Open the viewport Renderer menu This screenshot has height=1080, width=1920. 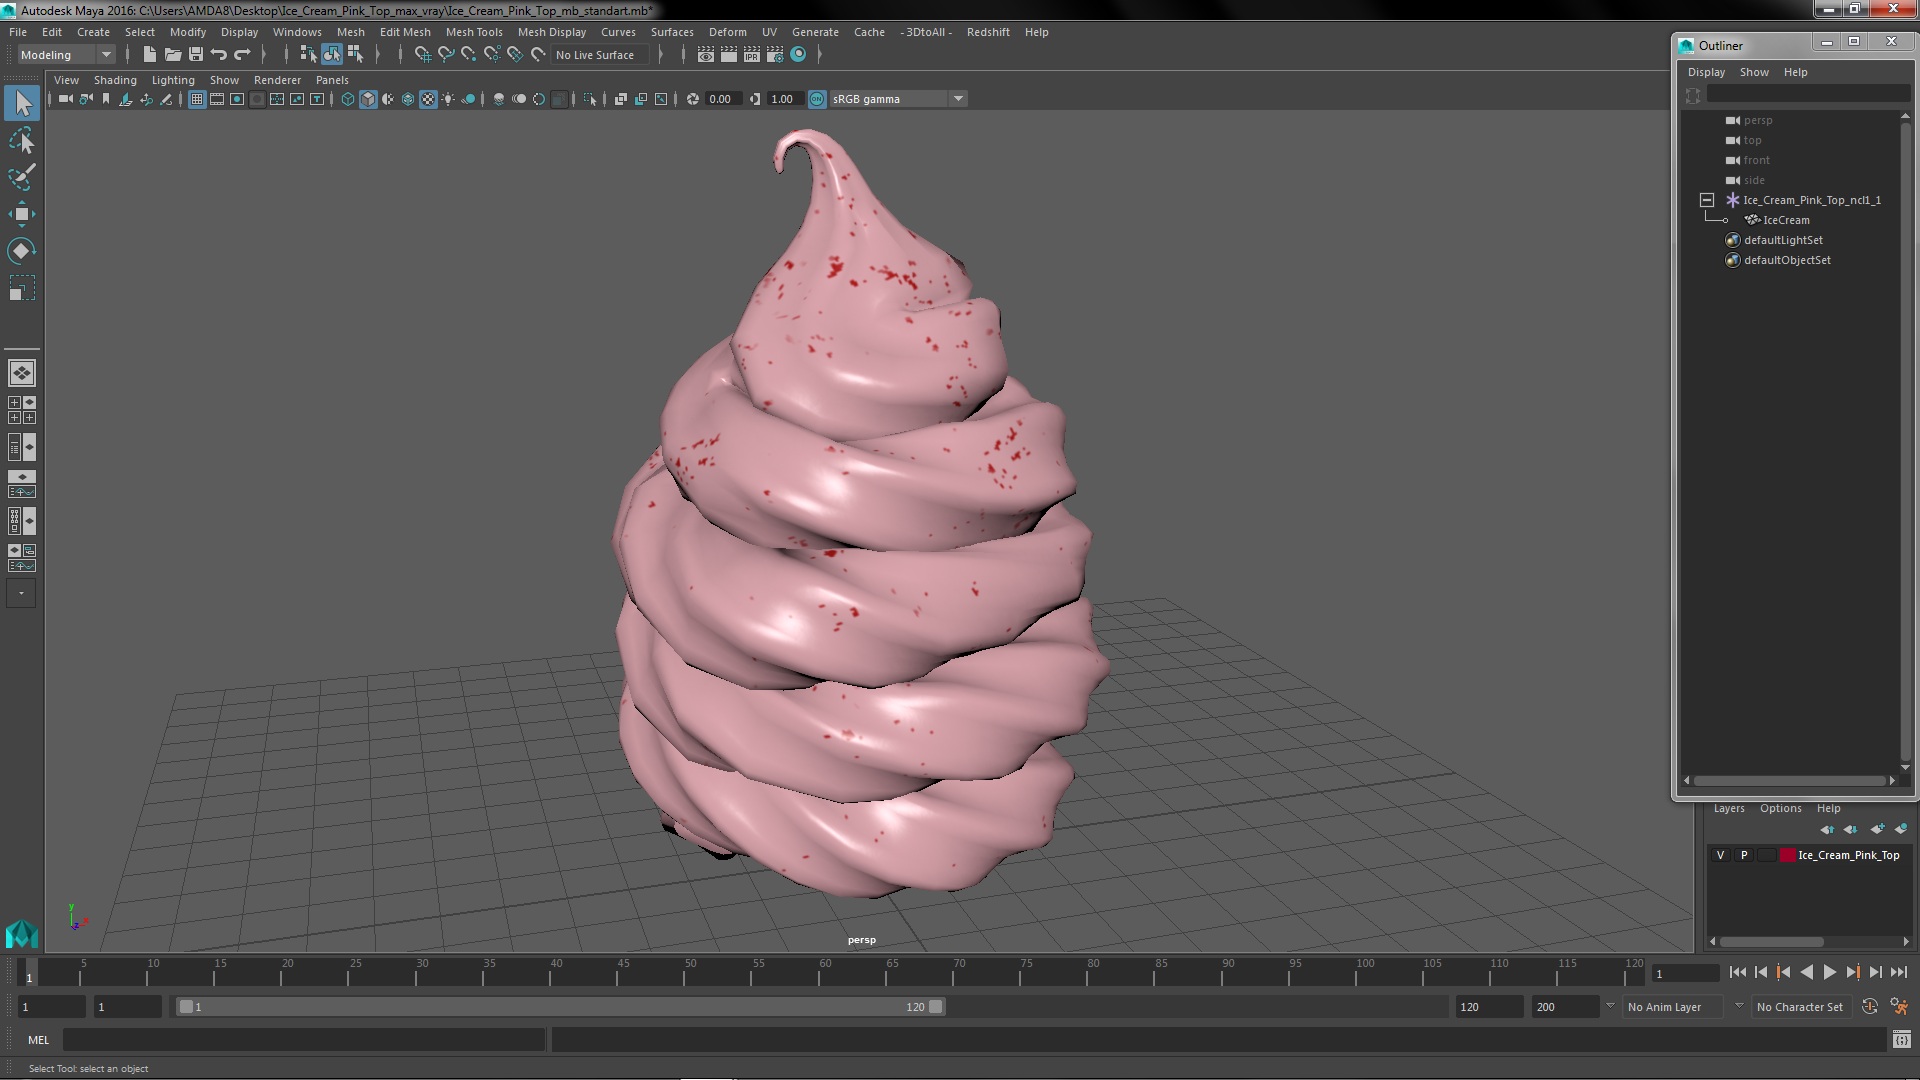(277, 80)
